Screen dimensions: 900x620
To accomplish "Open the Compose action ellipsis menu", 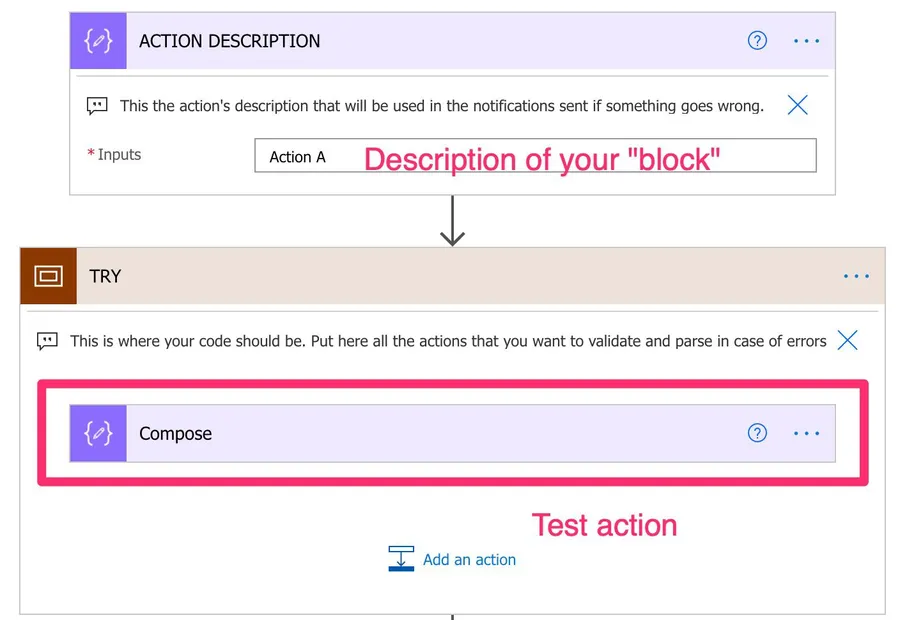I will pyautogui.click(x=806, y=433).
